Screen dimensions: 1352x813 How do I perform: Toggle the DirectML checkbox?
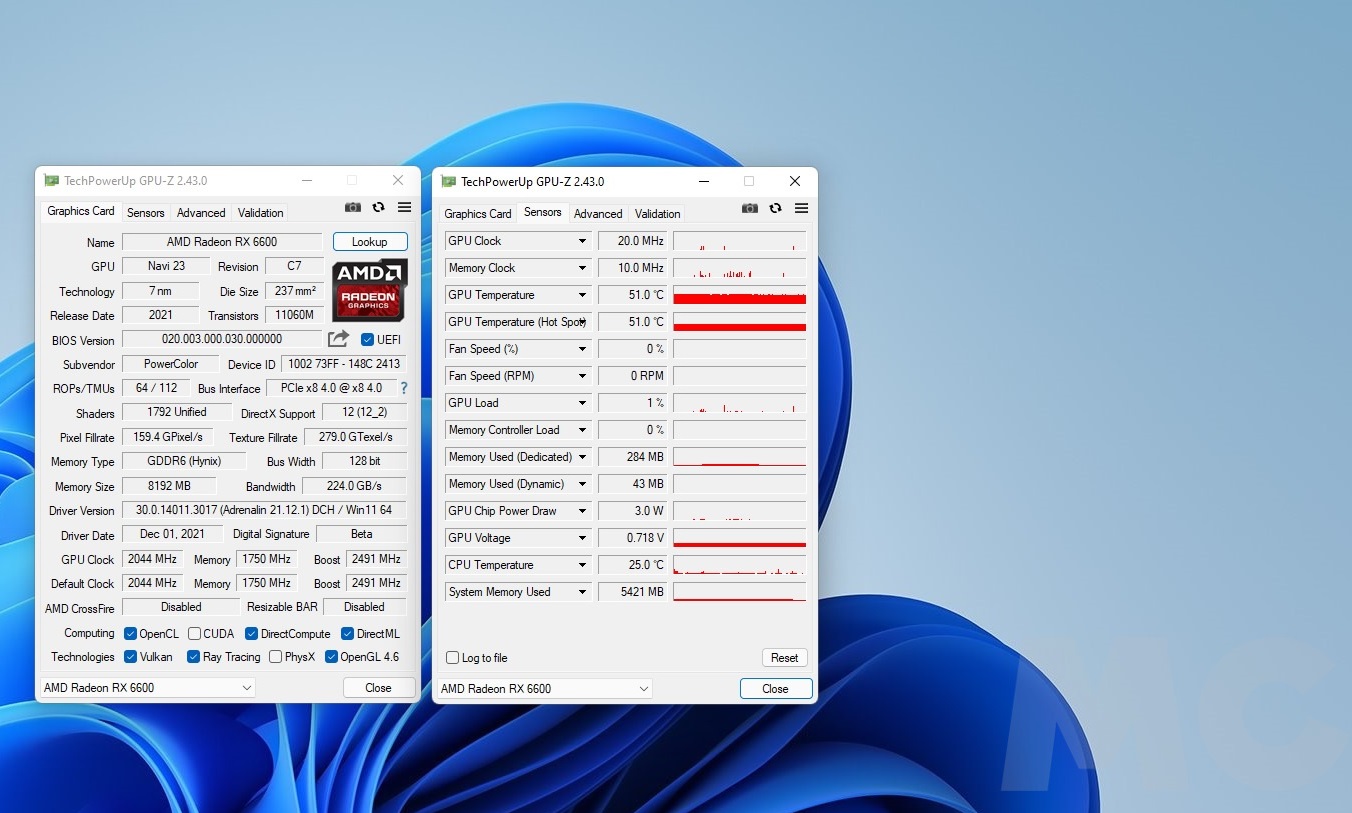point(348,633)
